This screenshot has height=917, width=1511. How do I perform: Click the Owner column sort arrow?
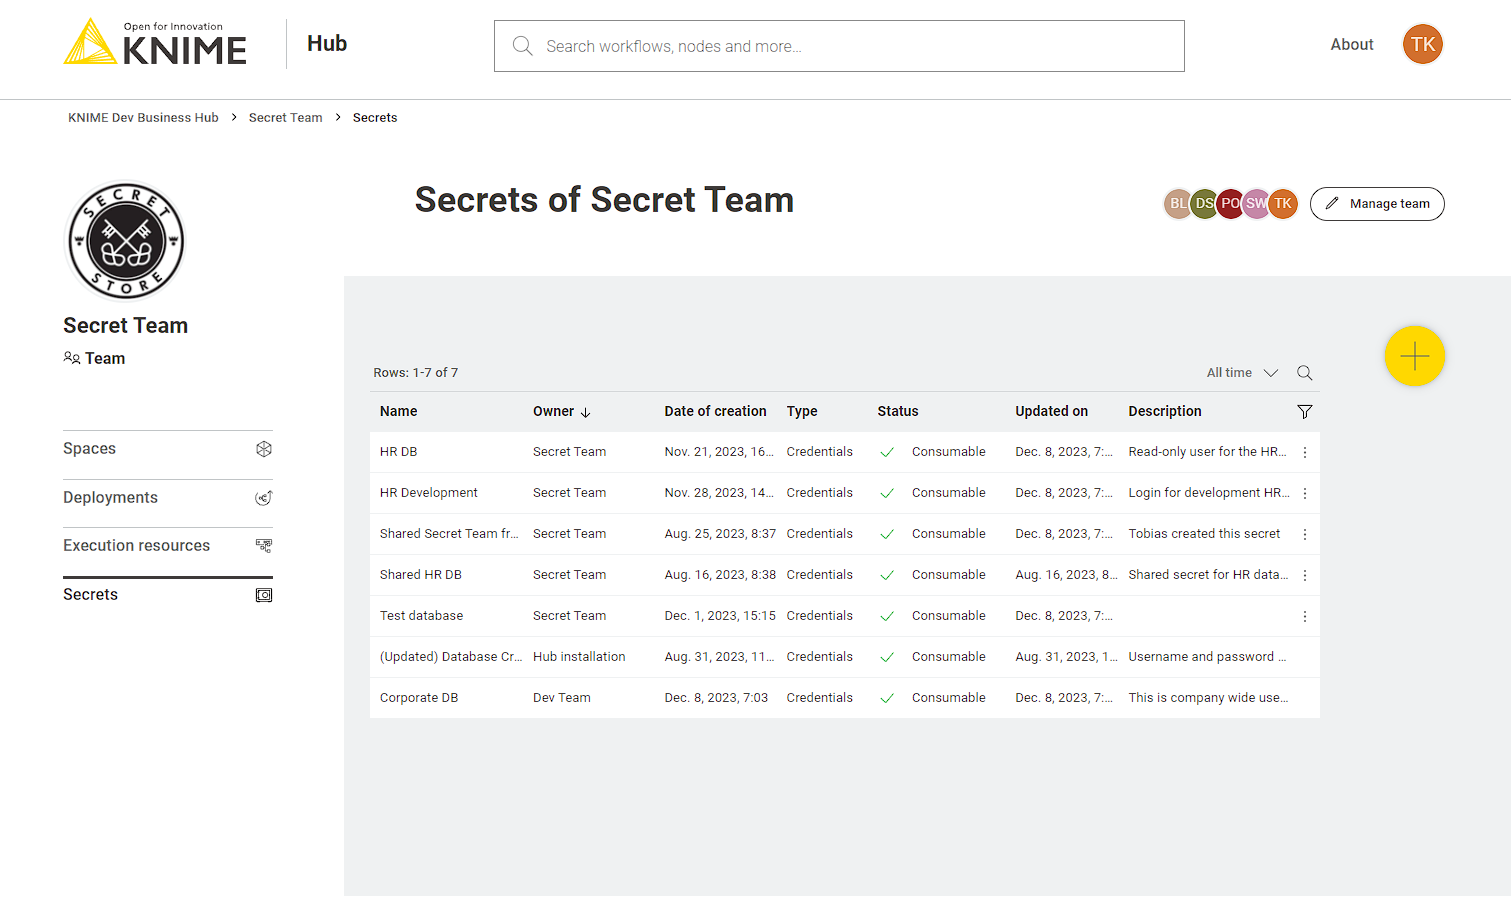pos(586,412)
